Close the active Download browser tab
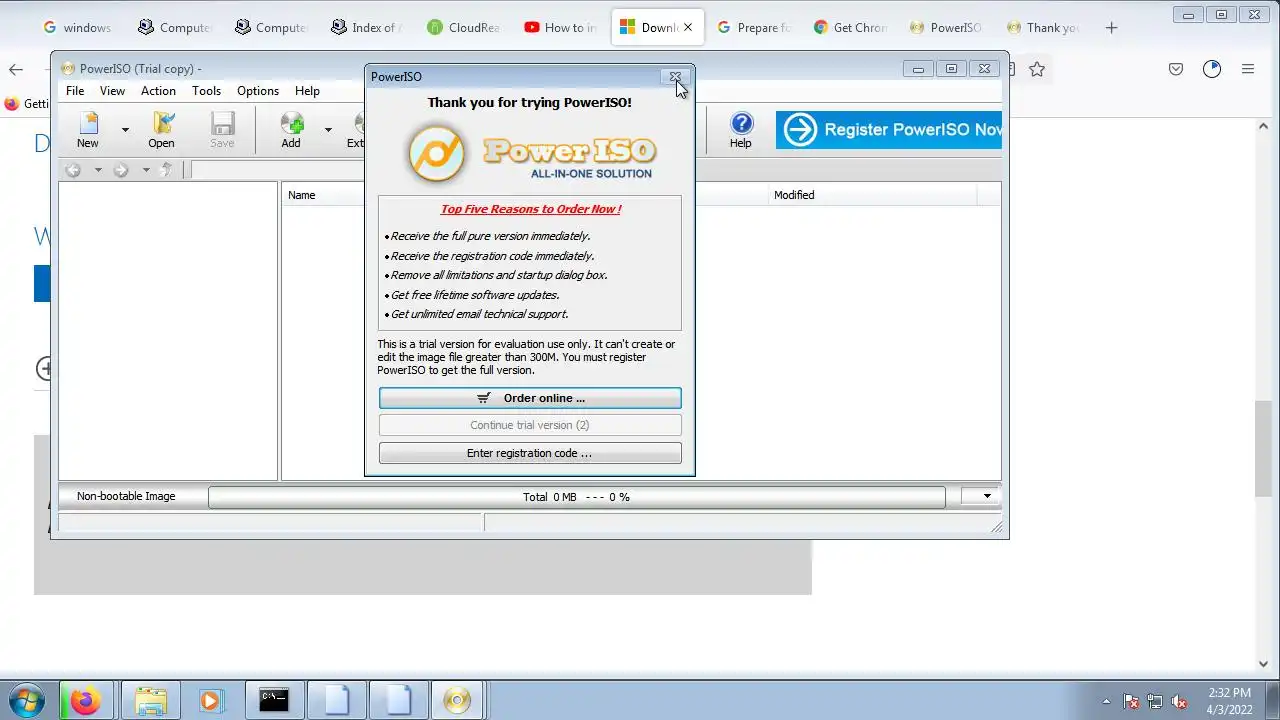Image resolution: width=1280 pixels, height=720 pixels. (x=687, y=27)
